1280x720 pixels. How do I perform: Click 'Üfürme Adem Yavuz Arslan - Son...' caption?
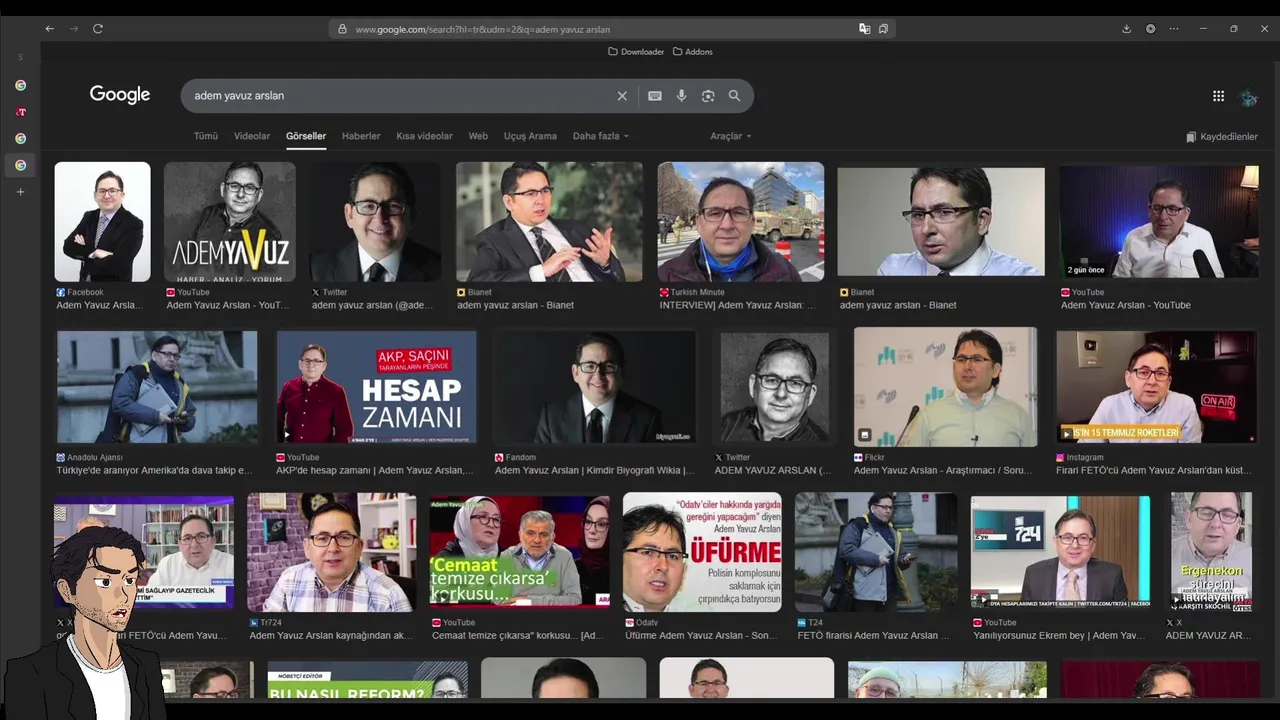tap(701, 635)
